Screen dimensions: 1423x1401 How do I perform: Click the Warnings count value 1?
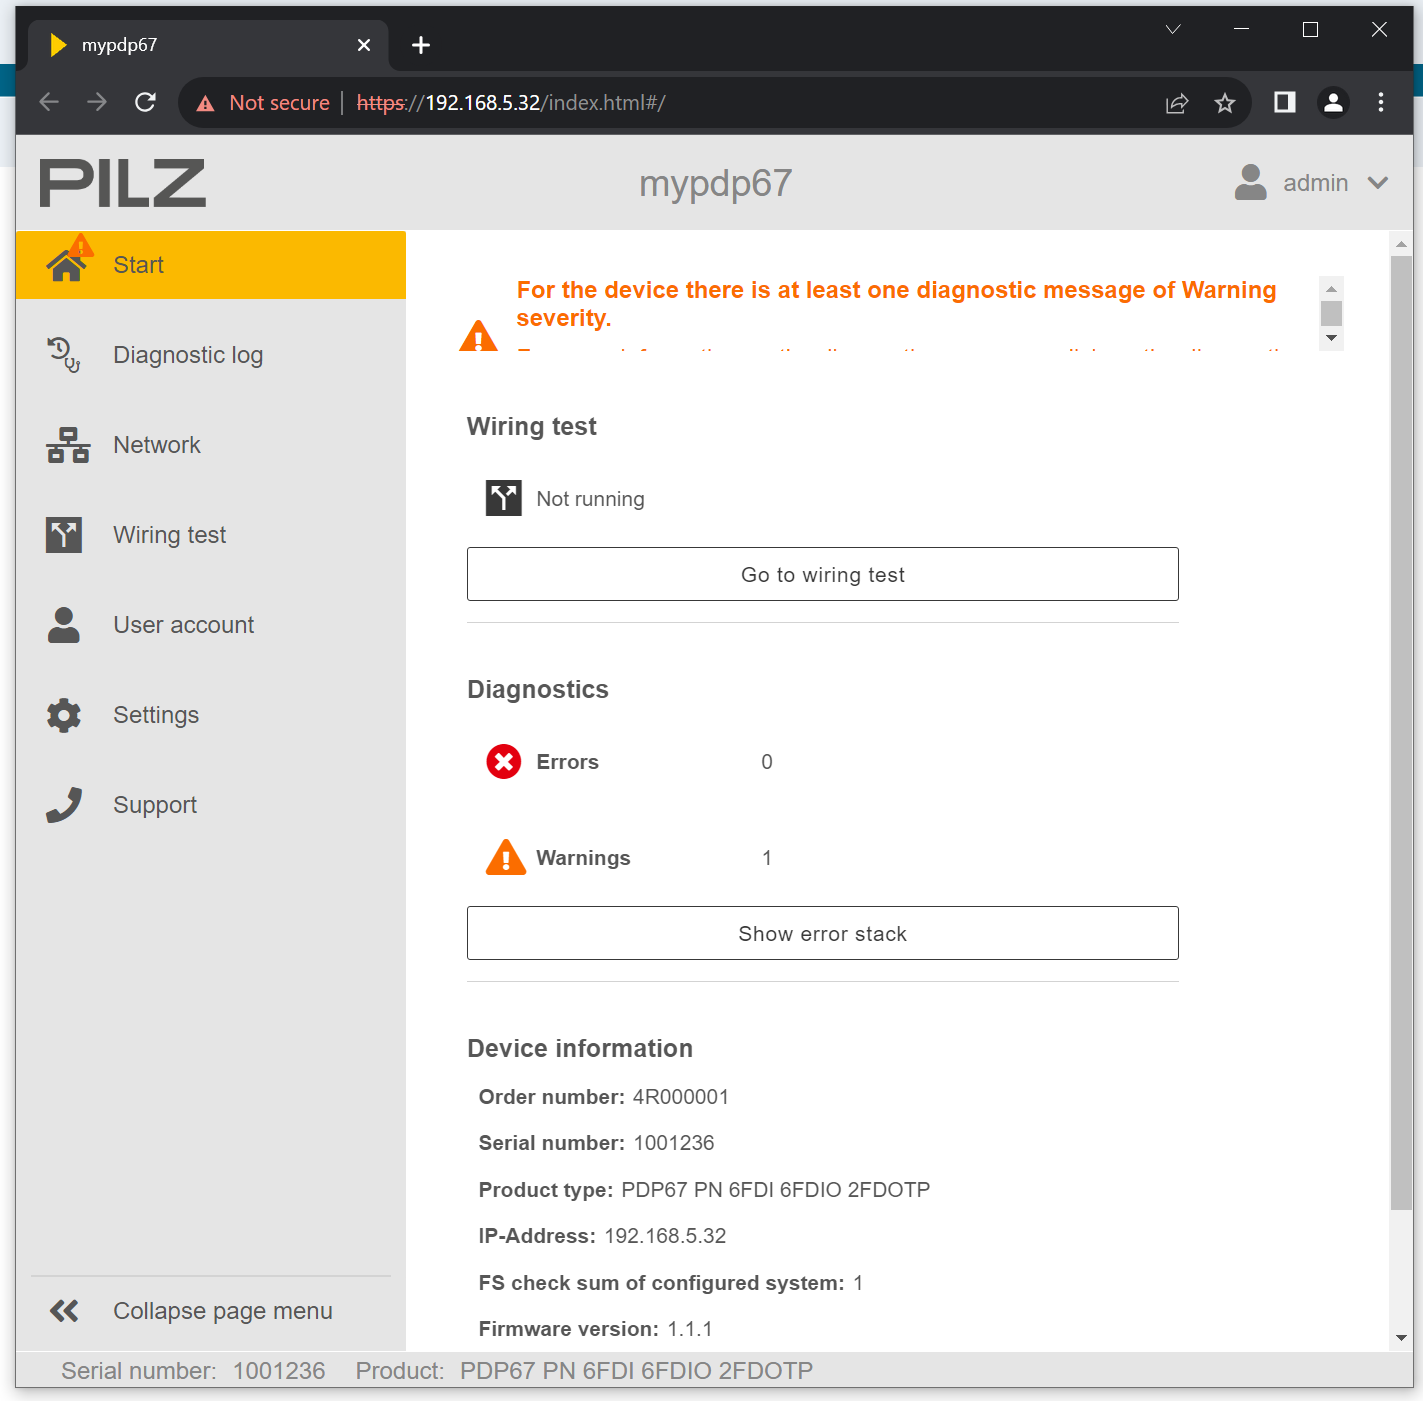pos(767,858)
